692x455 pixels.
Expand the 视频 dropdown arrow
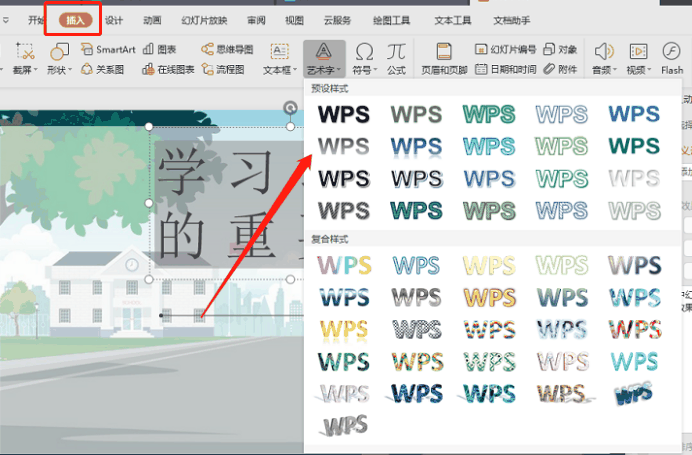click(x=649, y=70)
